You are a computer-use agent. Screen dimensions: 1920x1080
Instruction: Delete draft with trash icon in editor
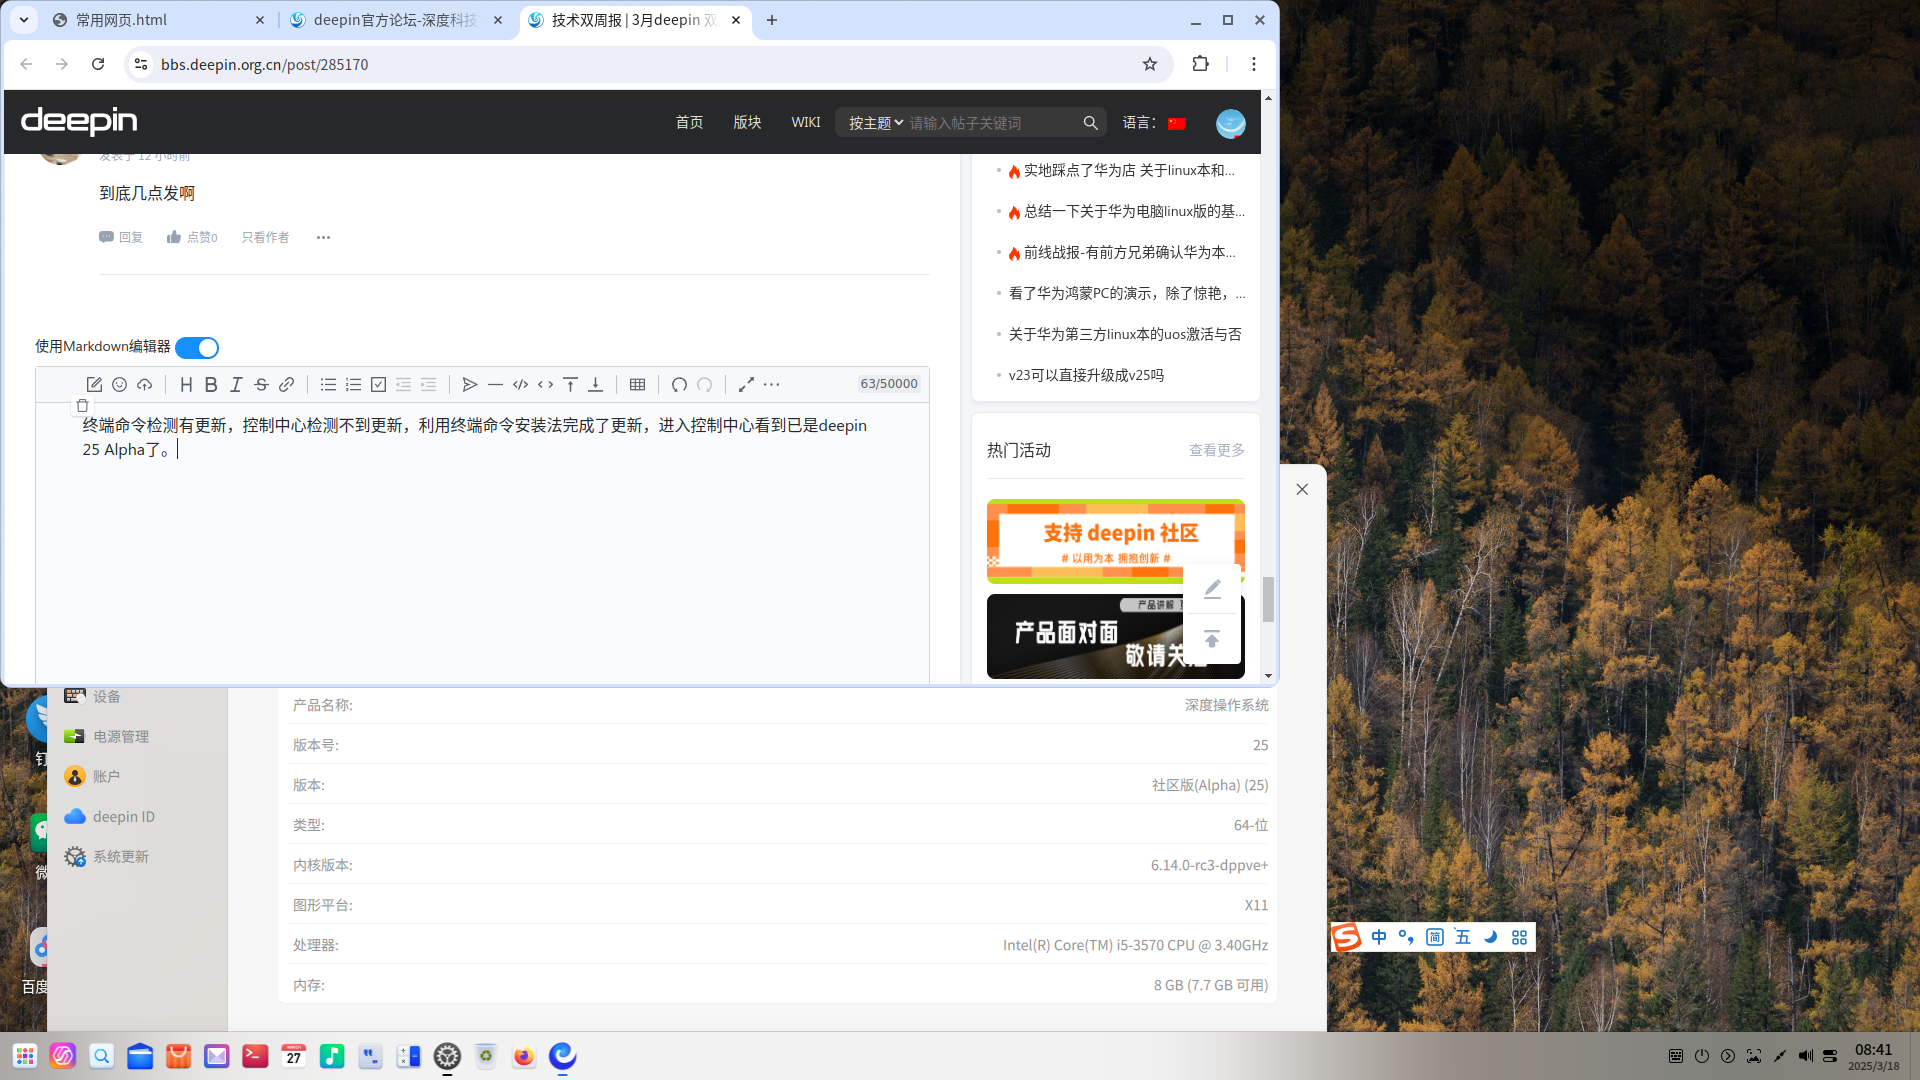[82, 405]
